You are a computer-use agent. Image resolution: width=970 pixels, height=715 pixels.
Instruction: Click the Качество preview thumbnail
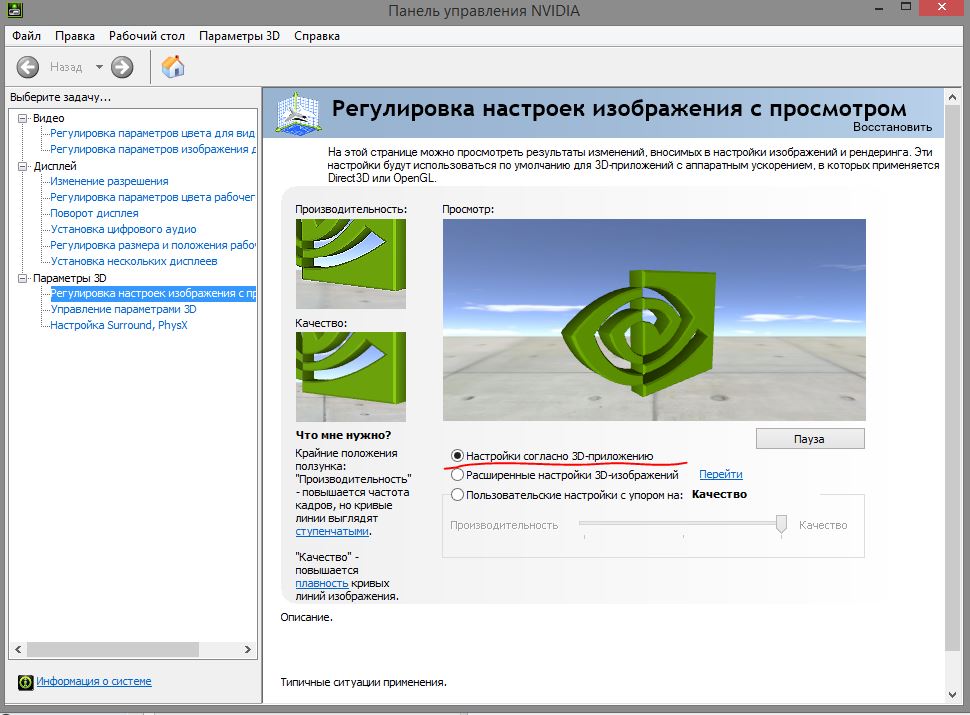(351, 377)
